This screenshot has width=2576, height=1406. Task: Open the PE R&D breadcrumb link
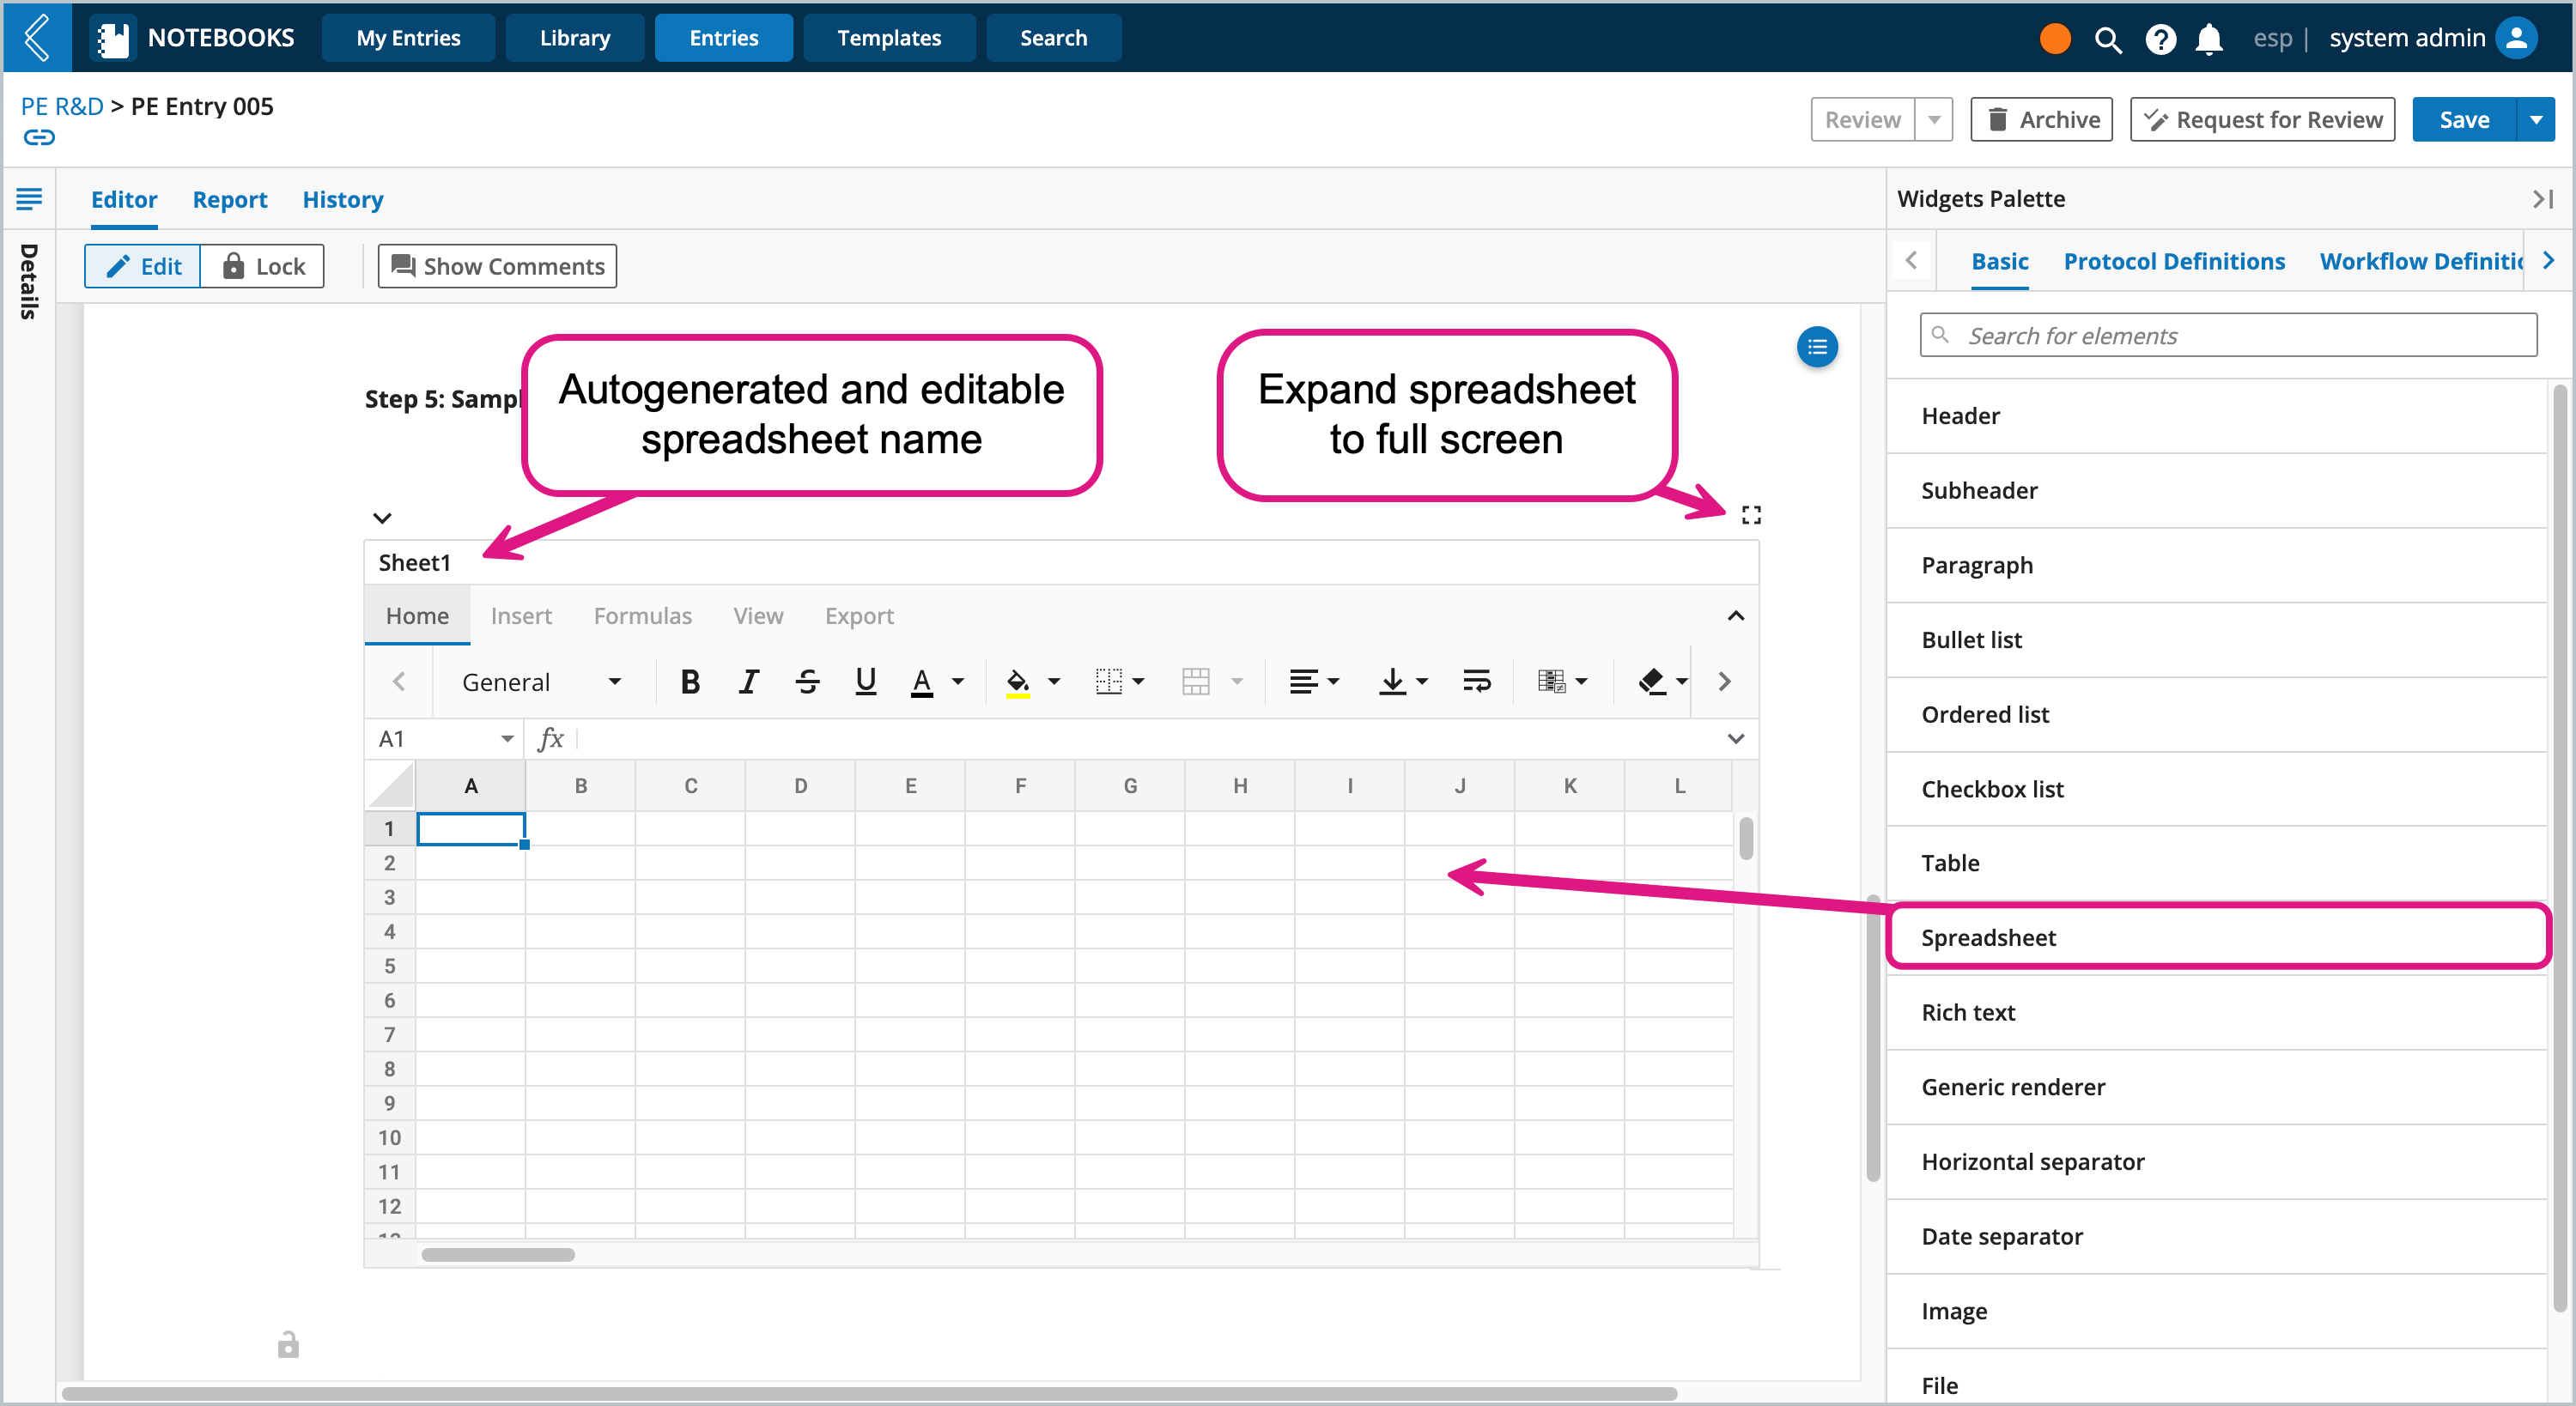tap(62, 106)
